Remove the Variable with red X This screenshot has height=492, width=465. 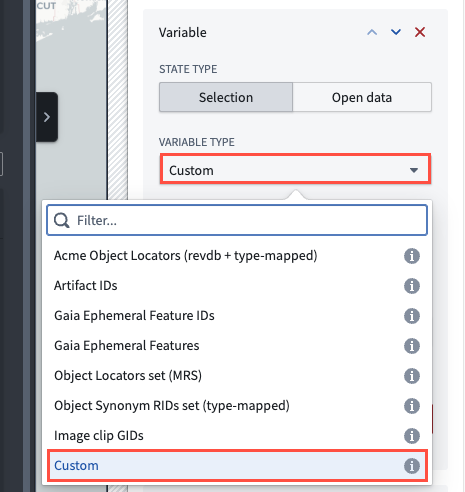pos(420,32)
